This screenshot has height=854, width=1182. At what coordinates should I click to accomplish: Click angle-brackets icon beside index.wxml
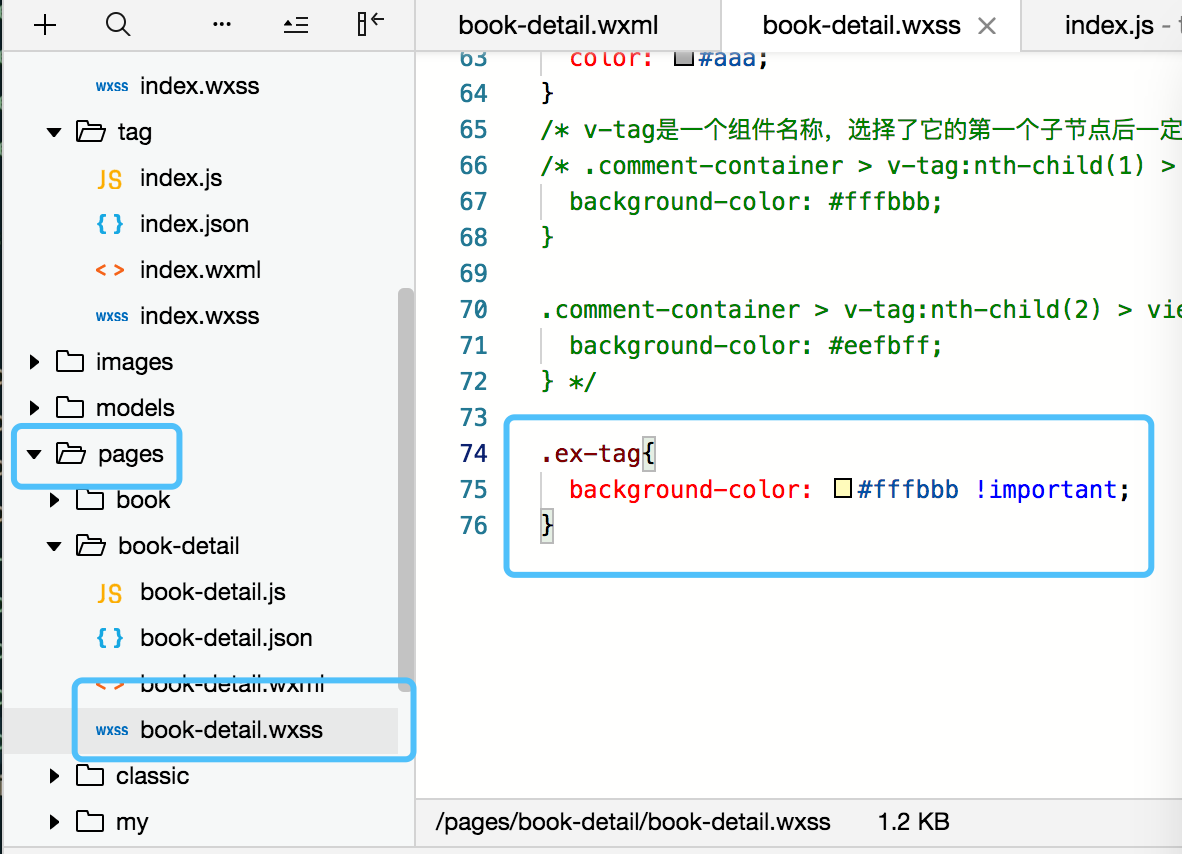point(110,270)
